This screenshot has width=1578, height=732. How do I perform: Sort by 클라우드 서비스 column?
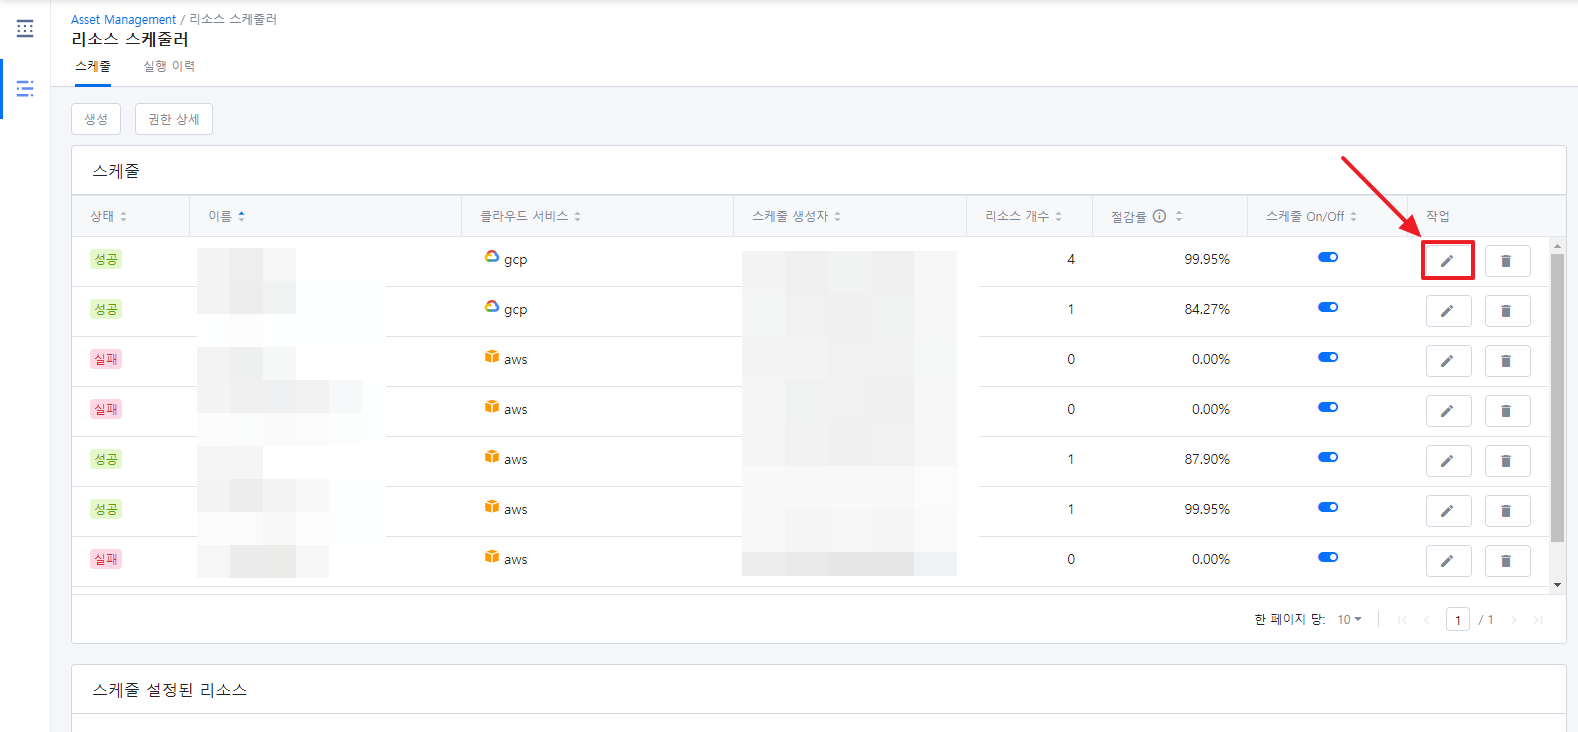point(530,216)
